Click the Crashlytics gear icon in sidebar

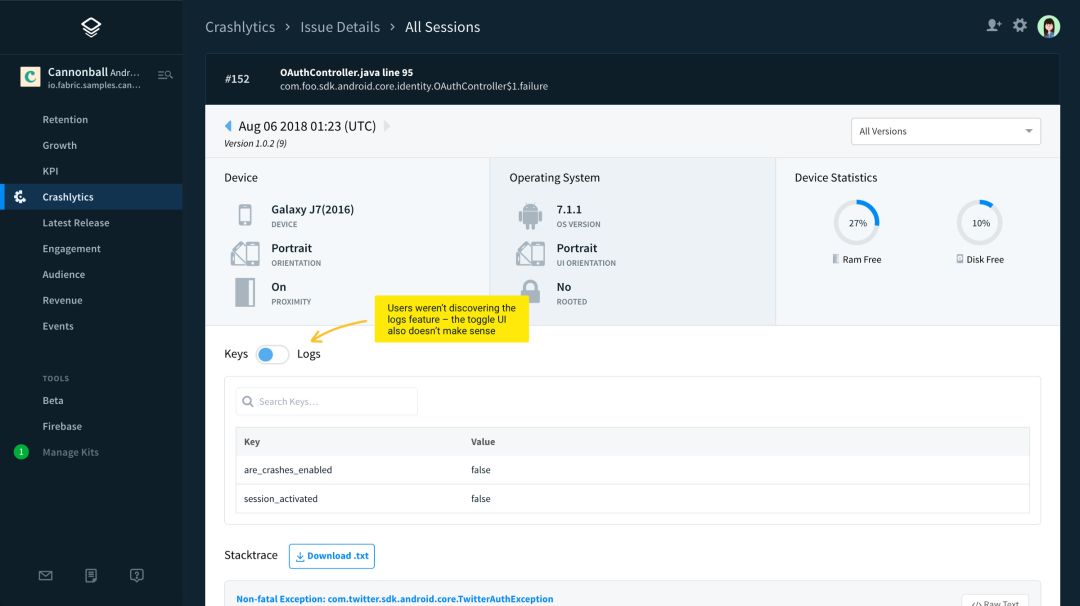[20, 197]
